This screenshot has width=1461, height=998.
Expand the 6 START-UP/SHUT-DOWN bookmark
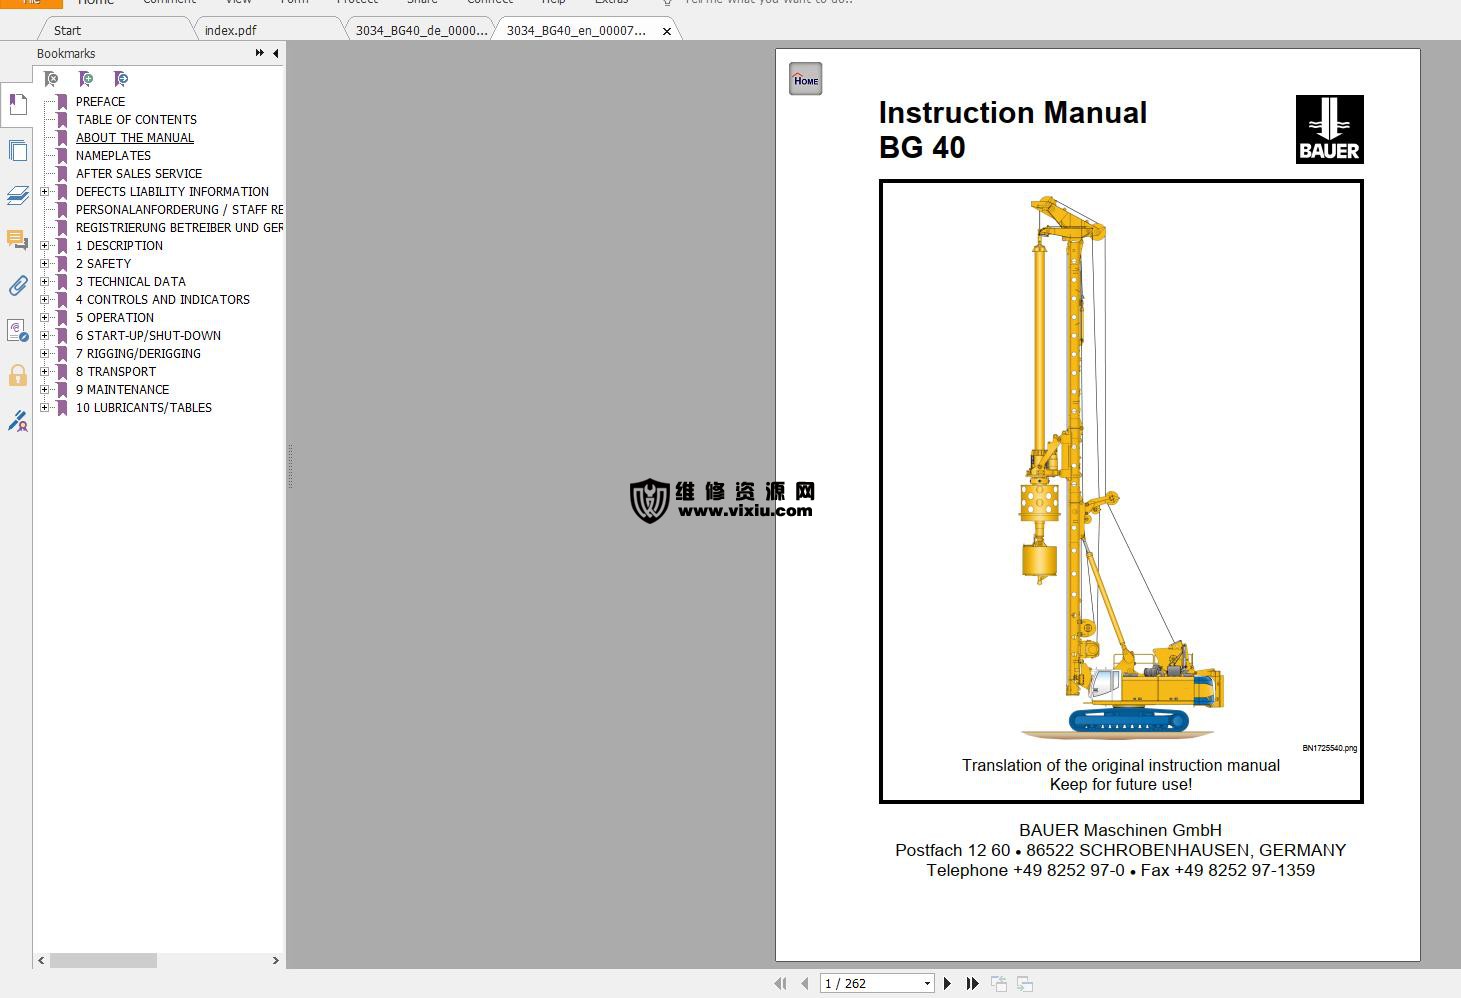(44, 335)
